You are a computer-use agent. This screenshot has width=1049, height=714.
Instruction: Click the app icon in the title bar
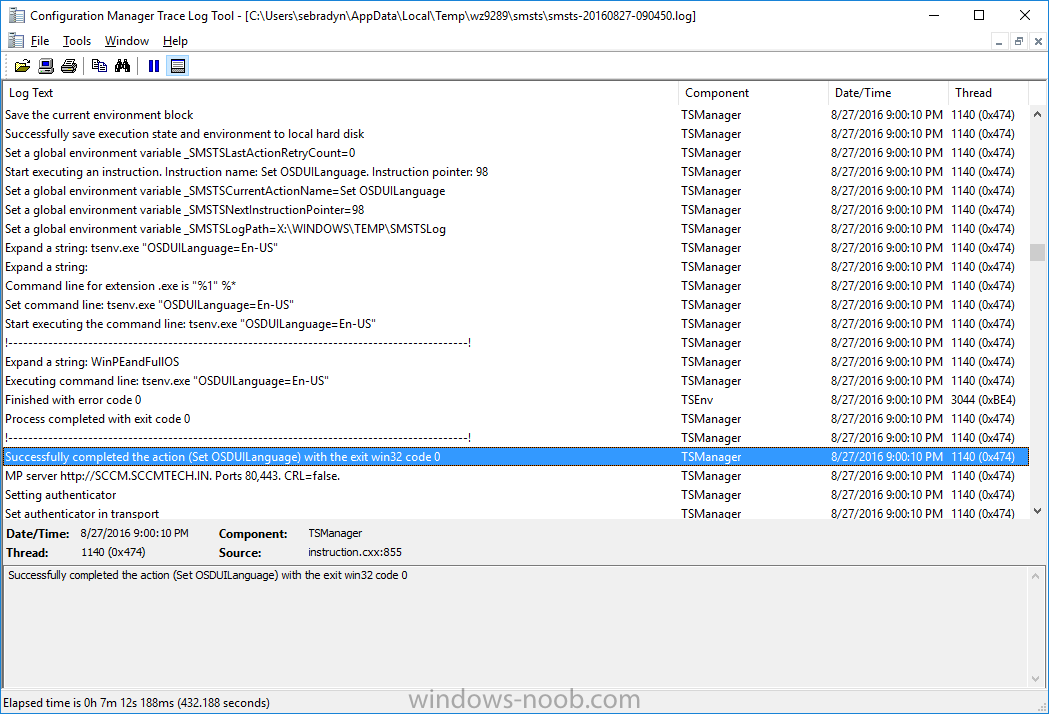(x=16, y=15)
